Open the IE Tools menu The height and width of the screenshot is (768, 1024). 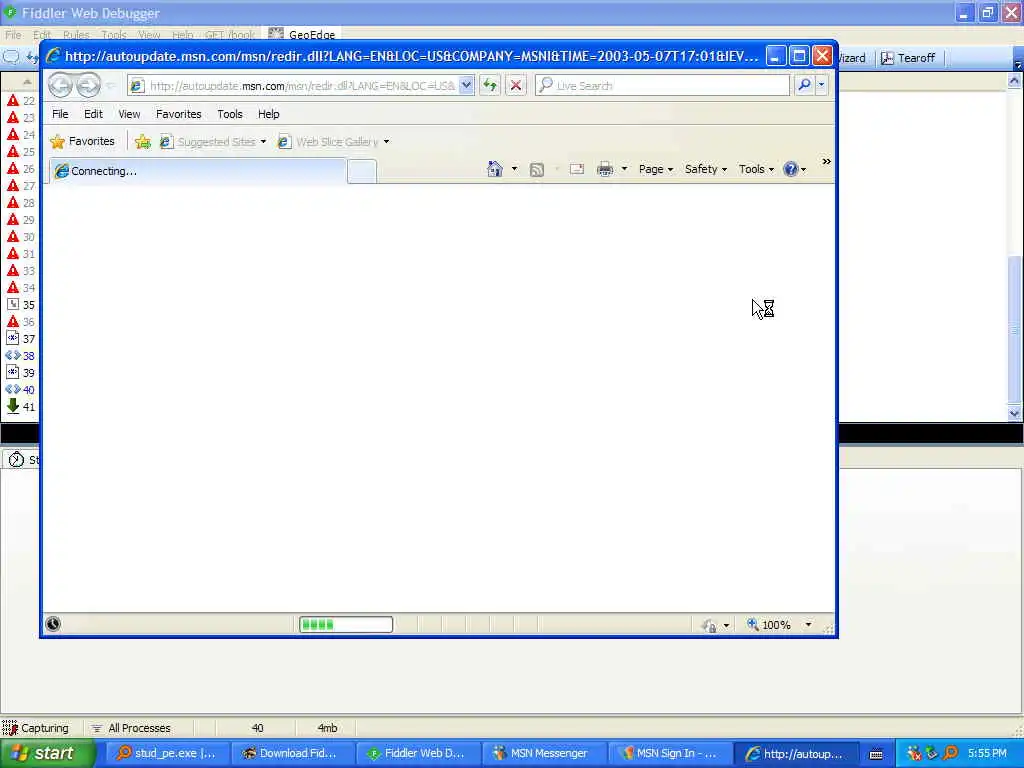coord(230,114)
